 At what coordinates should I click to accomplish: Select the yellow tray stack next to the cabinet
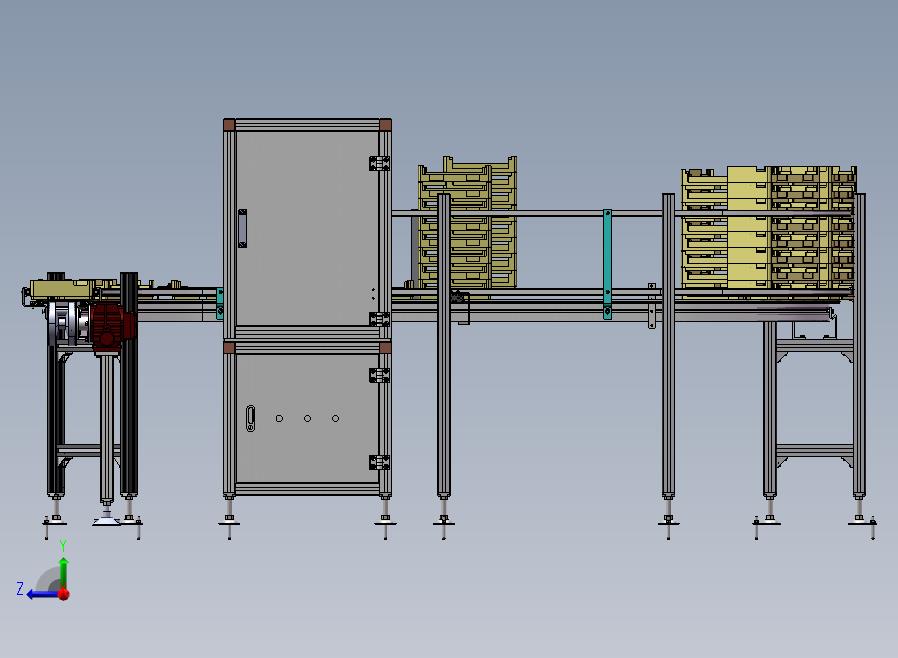coord(467,223)
